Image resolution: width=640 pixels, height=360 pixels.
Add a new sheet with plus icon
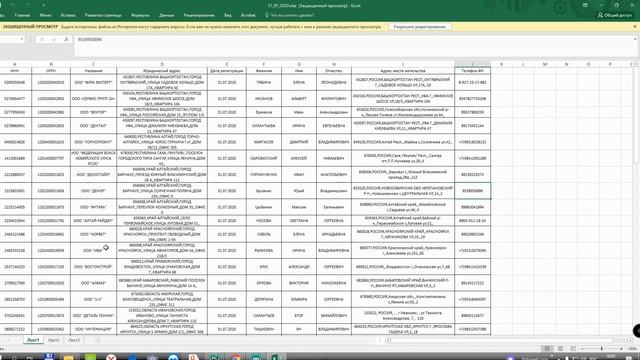[98, 340]
